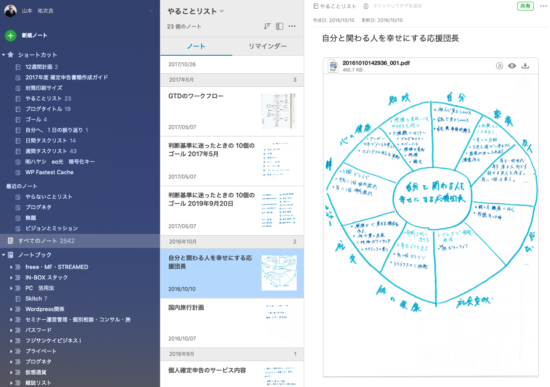Open the note list more options ellipsis
The image size is (550, 387).
pyautogui.click(x=292, y=26)
